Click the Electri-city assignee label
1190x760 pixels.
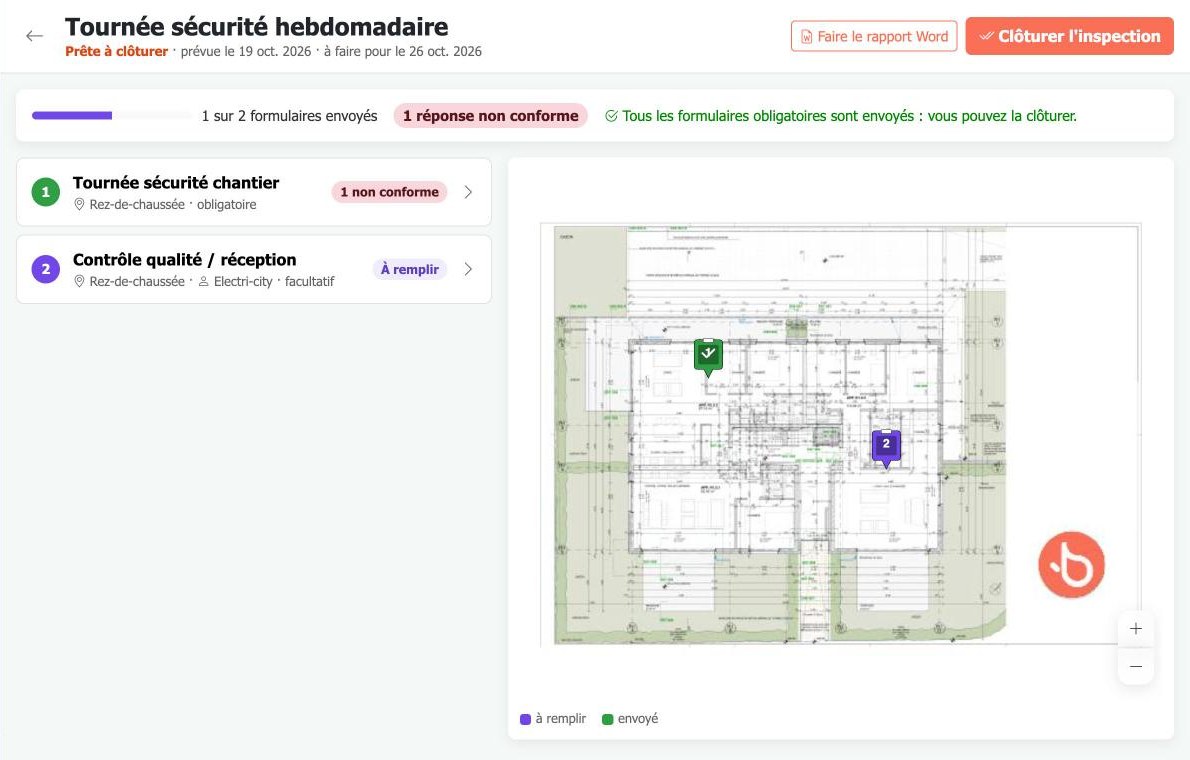click(x=243, y=282)
